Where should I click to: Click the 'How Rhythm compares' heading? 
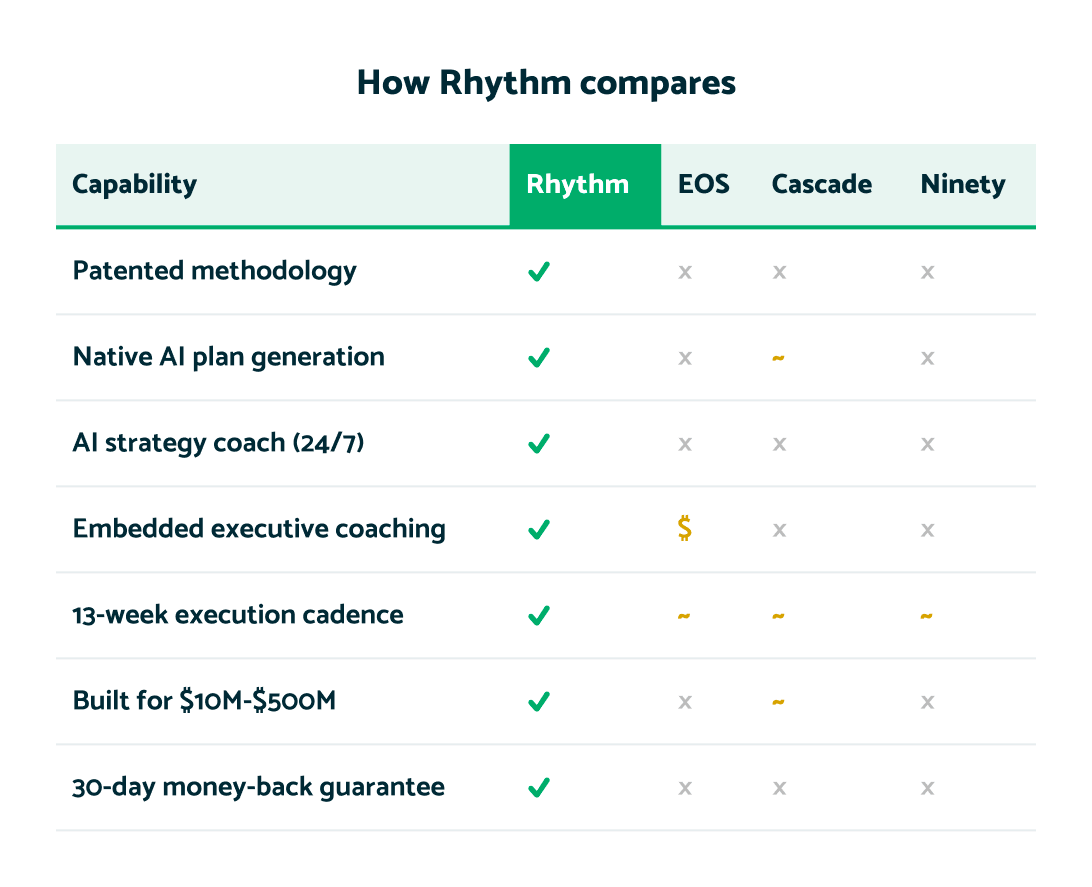coord(546,83)
